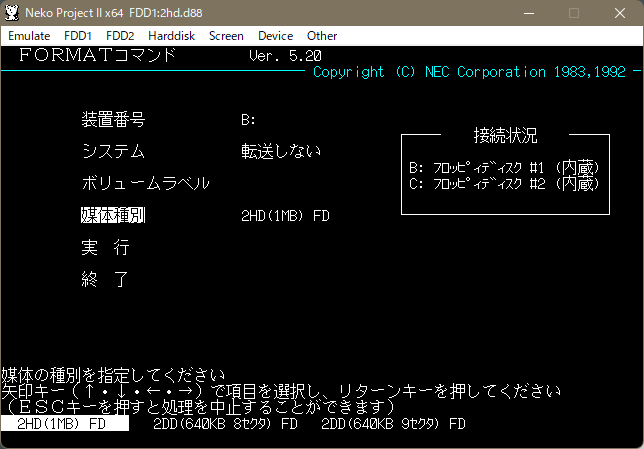Choose 2DD(640KB 8セクタ) FD option

click(225, 424)
